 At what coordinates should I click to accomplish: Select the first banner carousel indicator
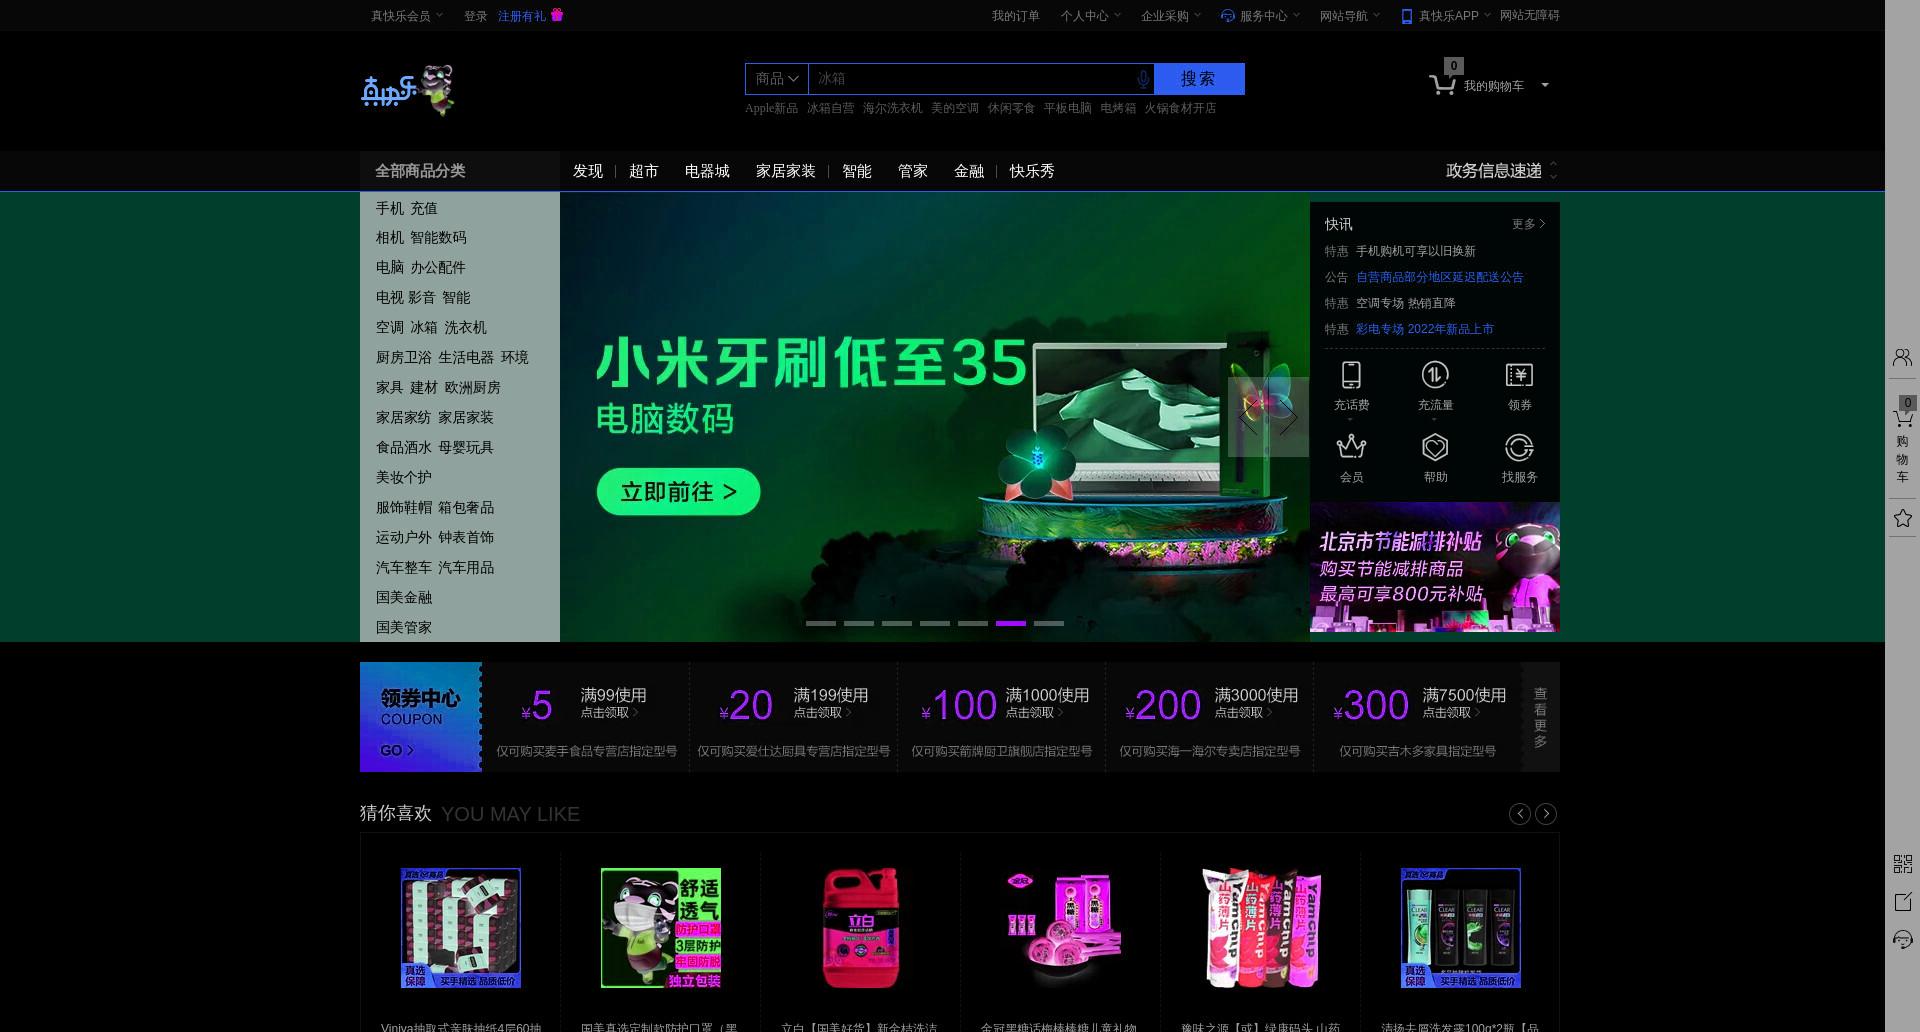[x=821, y=623]
